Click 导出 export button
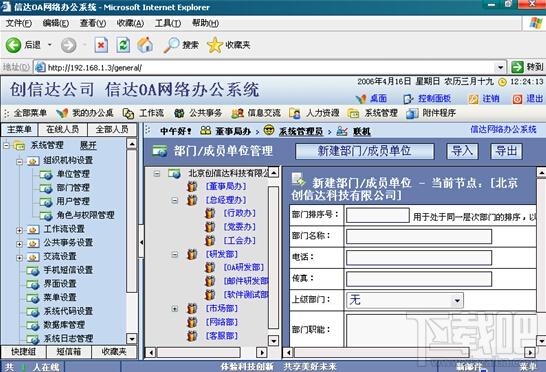This screenshot has width=546, height=372. pos(506,152)
